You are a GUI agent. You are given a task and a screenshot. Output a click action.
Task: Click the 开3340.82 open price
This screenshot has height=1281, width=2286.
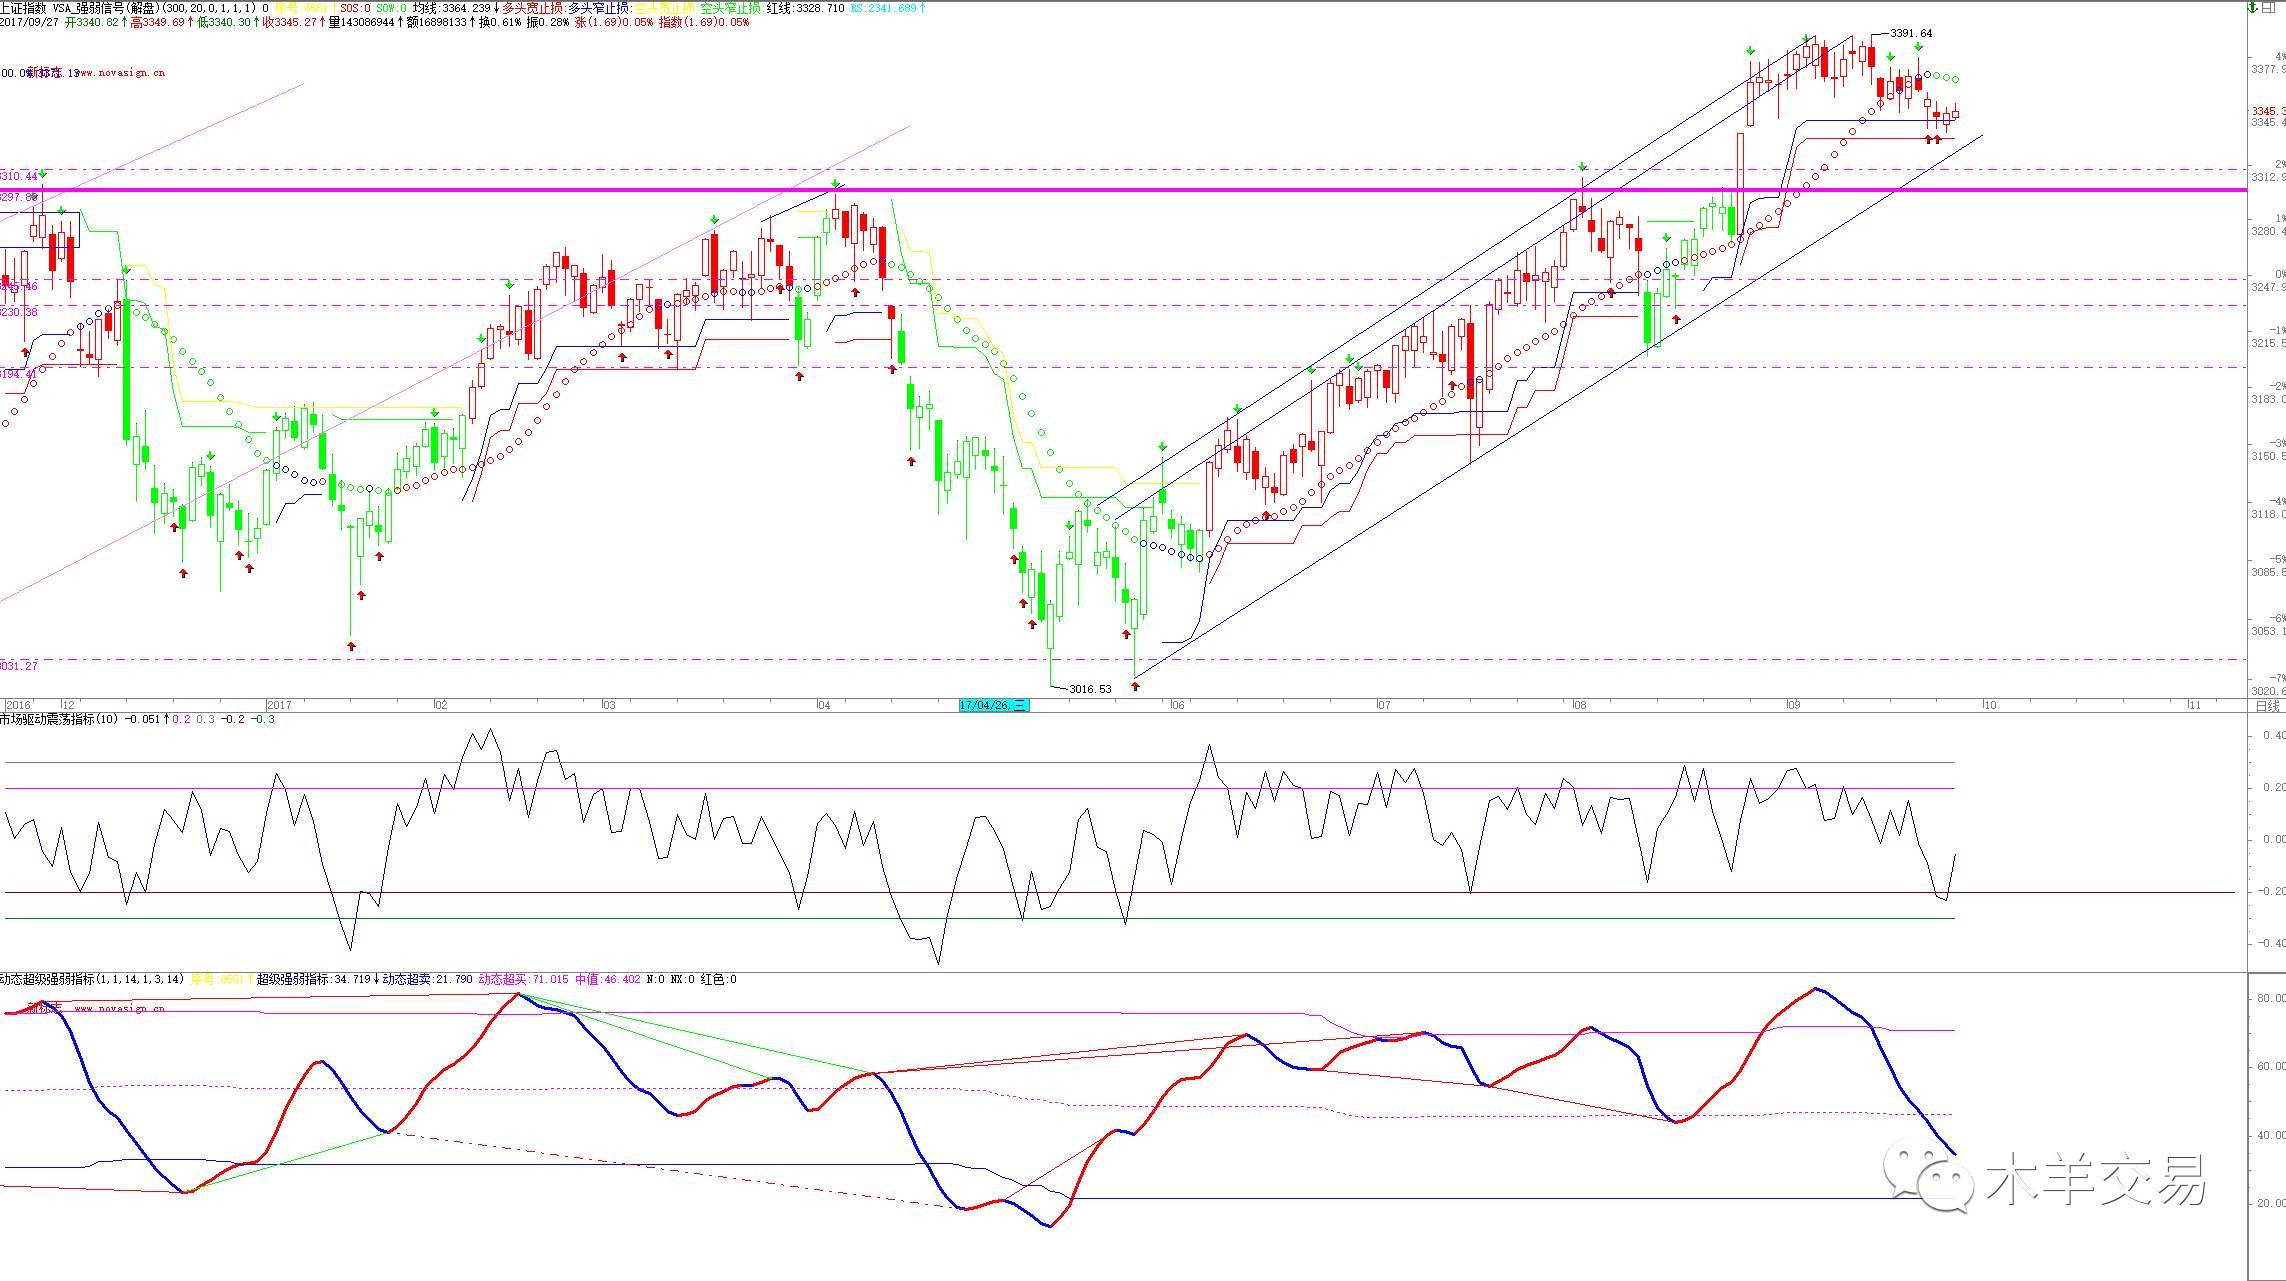[92, 22]
